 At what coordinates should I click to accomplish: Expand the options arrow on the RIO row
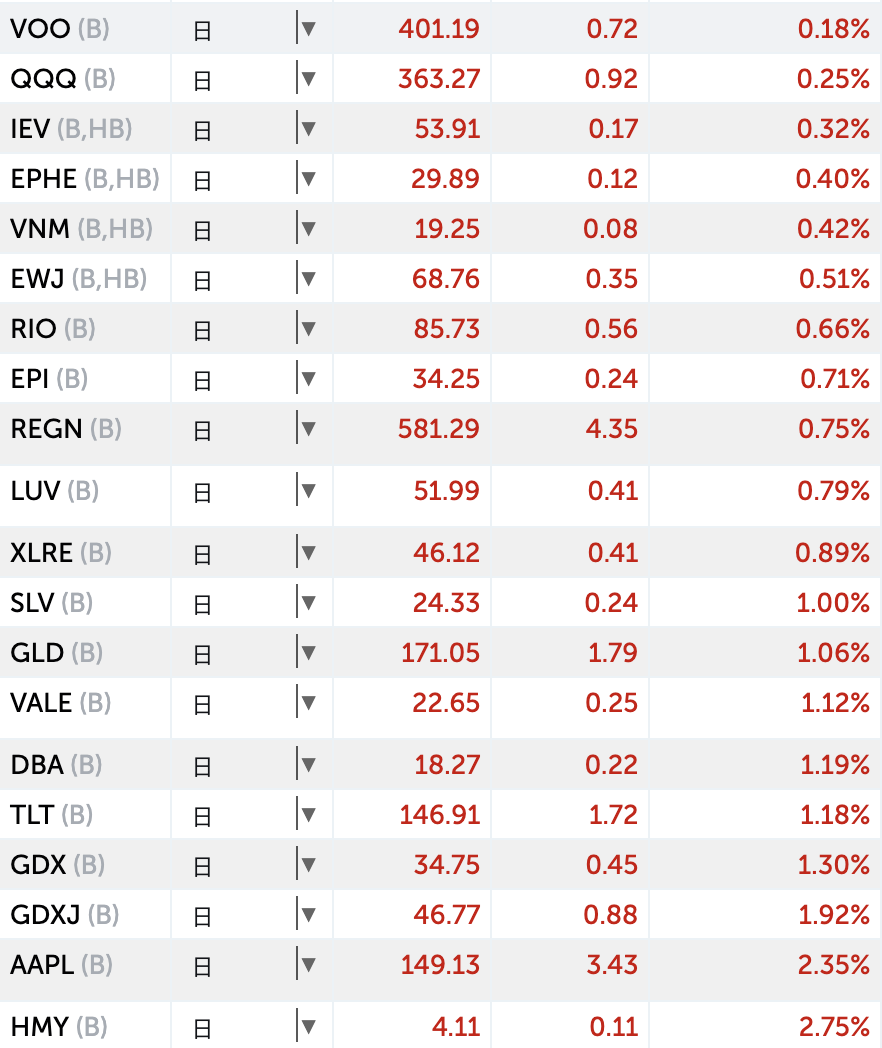coord(310,329)
